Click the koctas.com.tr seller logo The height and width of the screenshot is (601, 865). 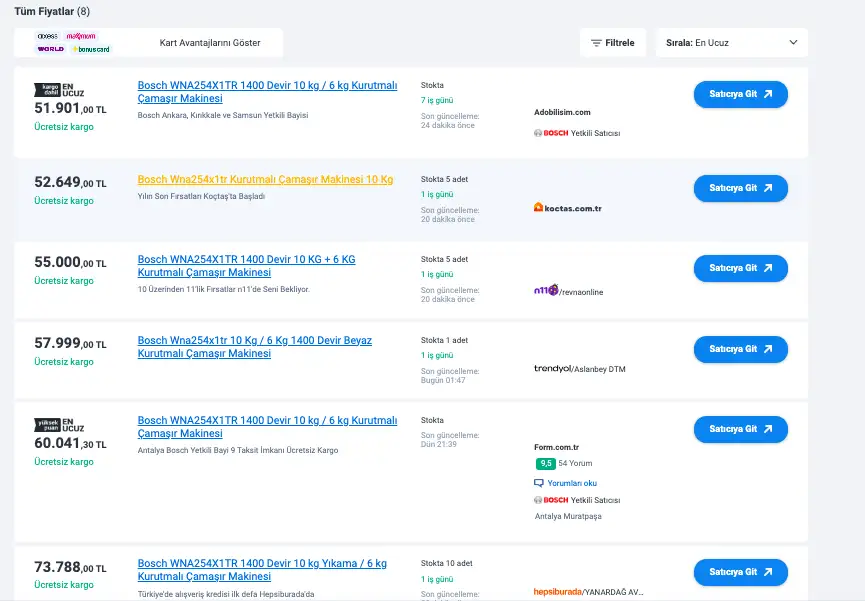click(567, 208)
